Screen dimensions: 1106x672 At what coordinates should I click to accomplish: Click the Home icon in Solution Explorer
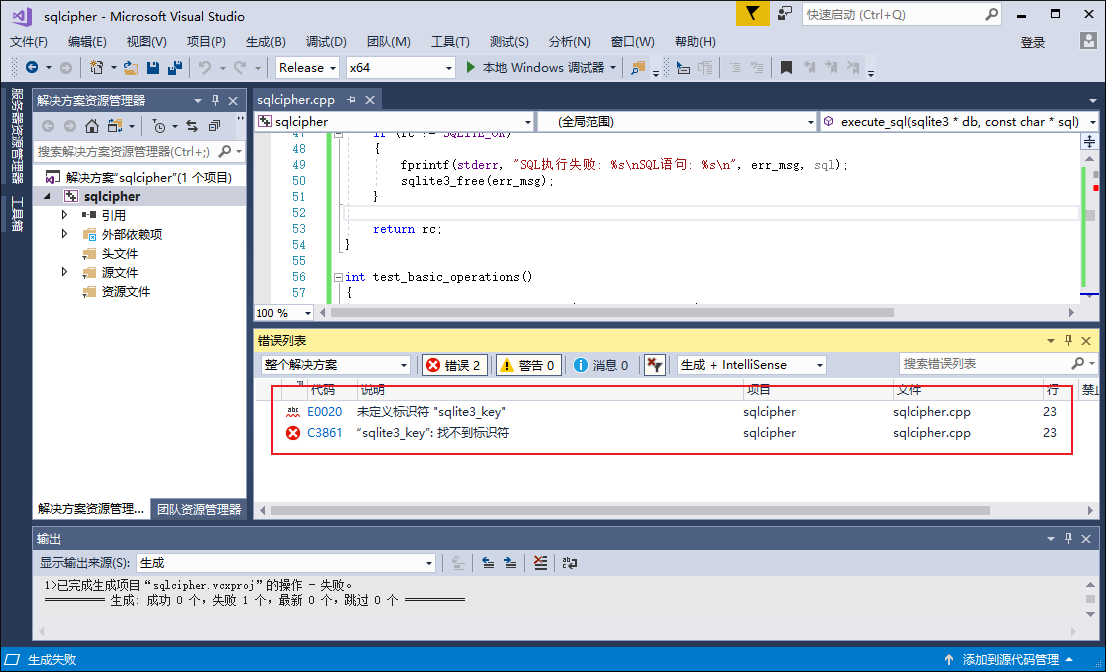(x=92, y=126)
